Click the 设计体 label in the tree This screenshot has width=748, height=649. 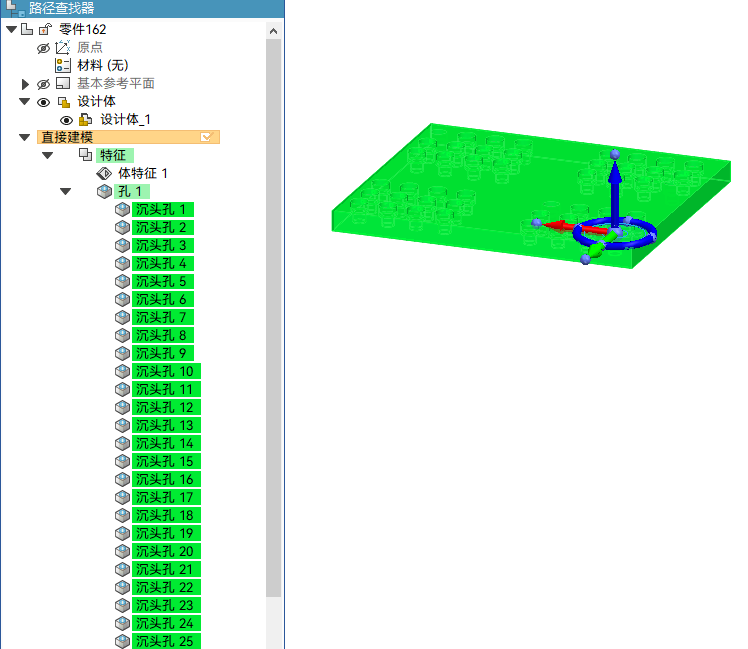96,102
